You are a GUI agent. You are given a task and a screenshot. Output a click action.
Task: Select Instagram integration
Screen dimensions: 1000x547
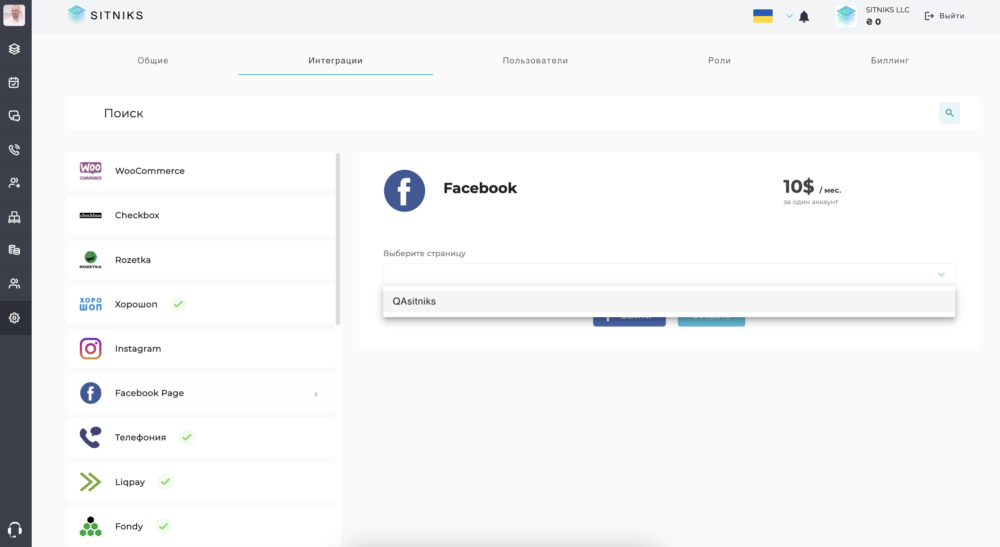point(202,349)
